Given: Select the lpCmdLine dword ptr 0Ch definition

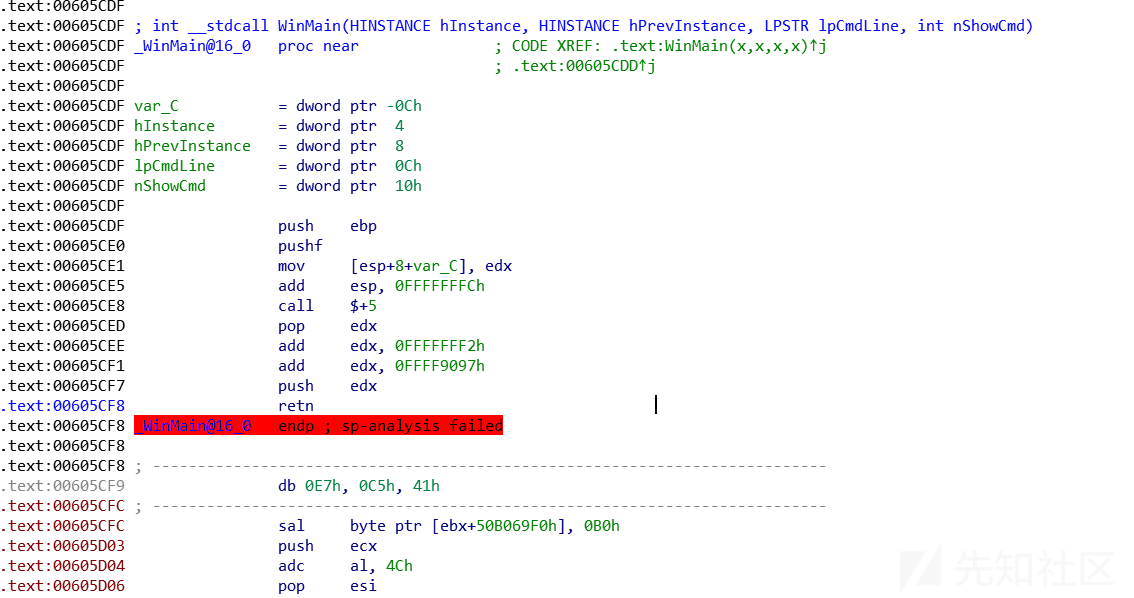Looking at the screenshot, I should [278, 166].
